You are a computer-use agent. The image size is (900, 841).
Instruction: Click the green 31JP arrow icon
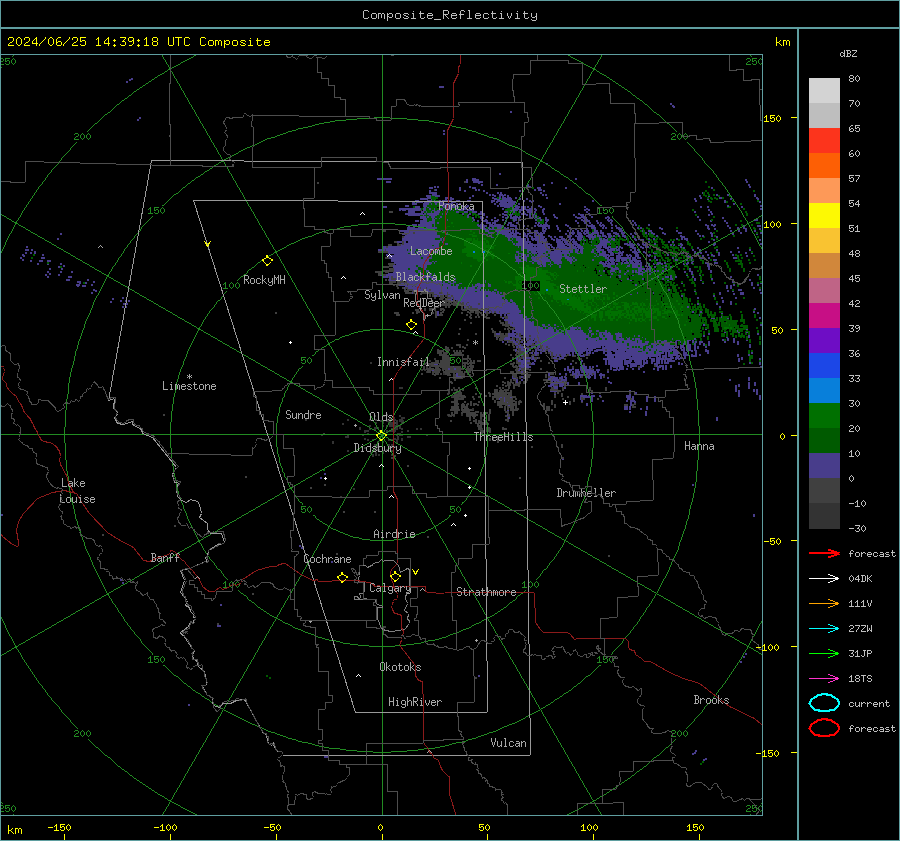click(x=824, y=653)
